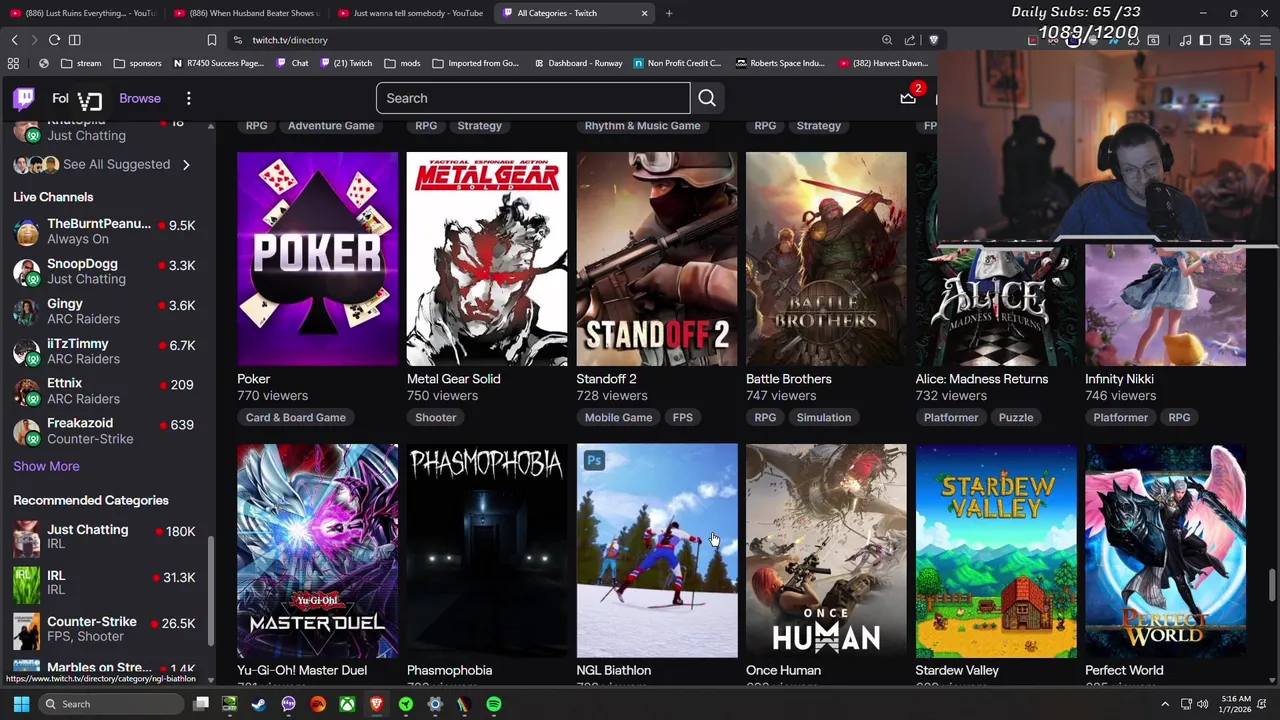Click the Infinity Nikki title link
This screenshot has width=1280, height=720.
1119,379
